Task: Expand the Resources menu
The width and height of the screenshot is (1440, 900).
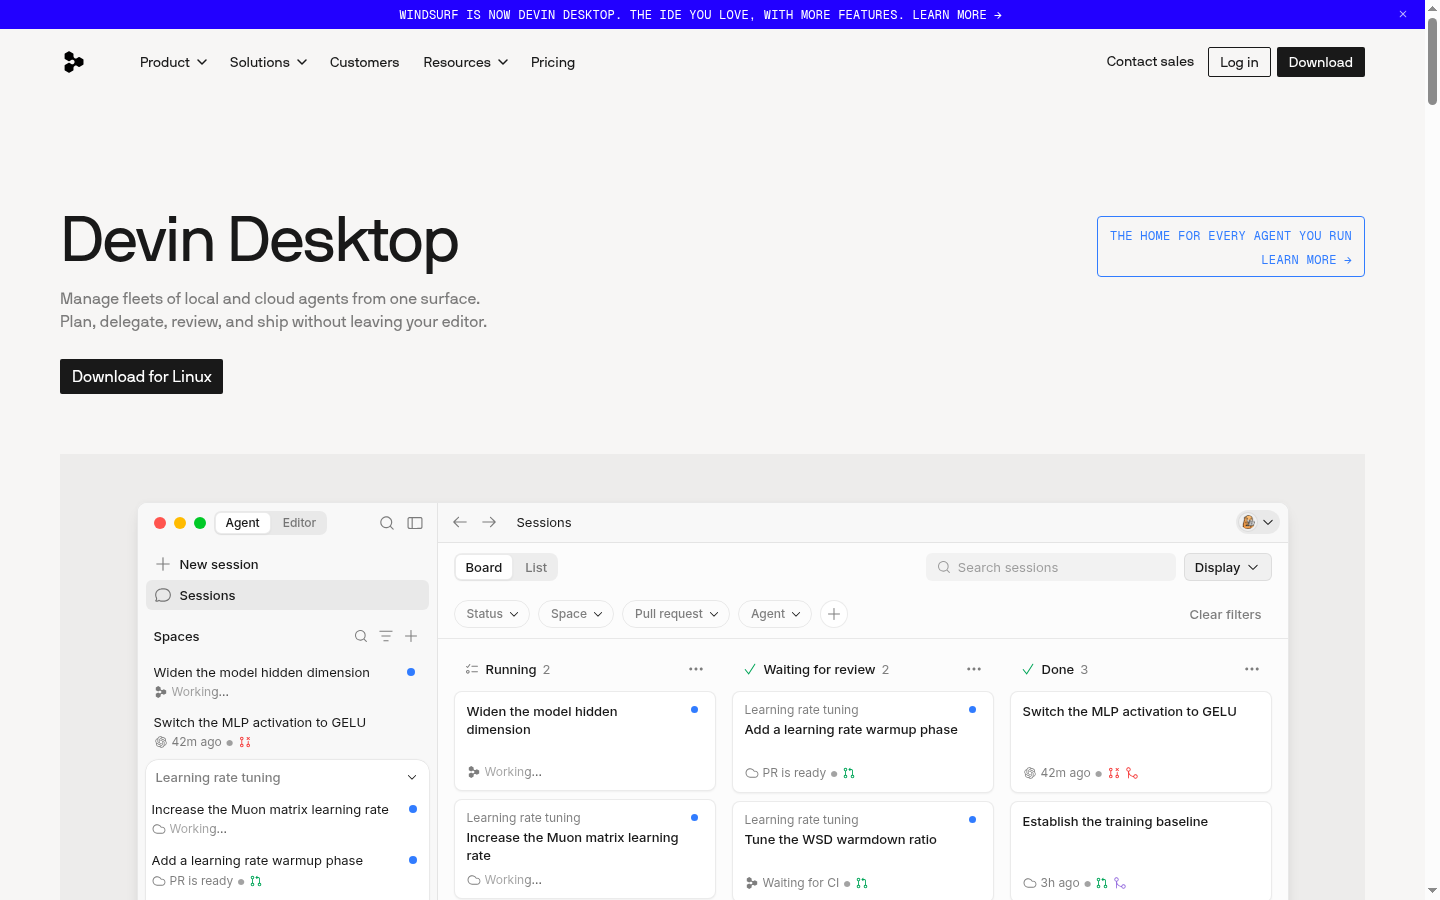Action: (x=466, y=62)
